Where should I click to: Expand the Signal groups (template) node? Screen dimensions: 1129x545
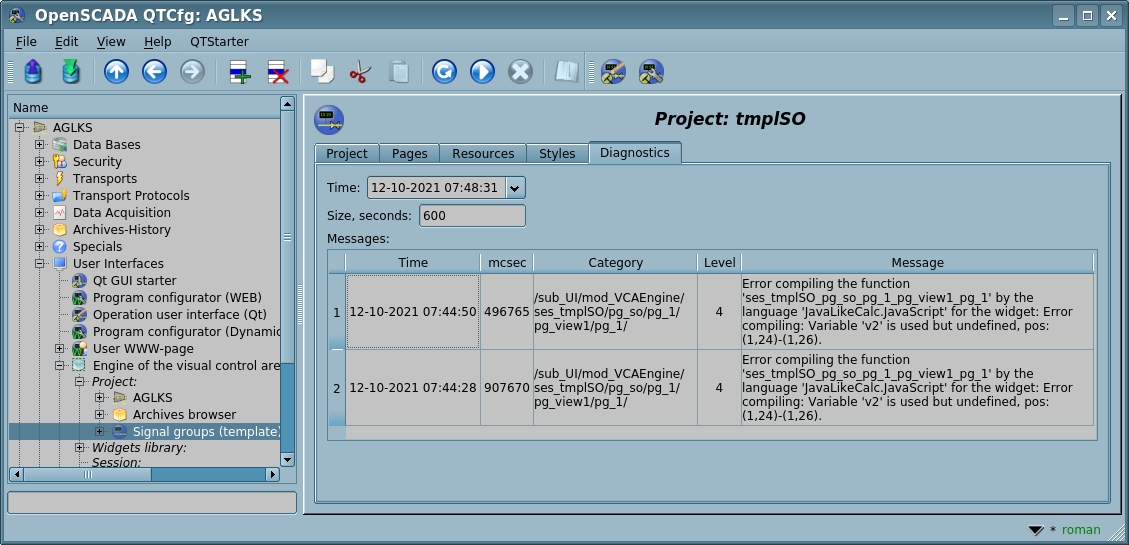click(100, 431)
